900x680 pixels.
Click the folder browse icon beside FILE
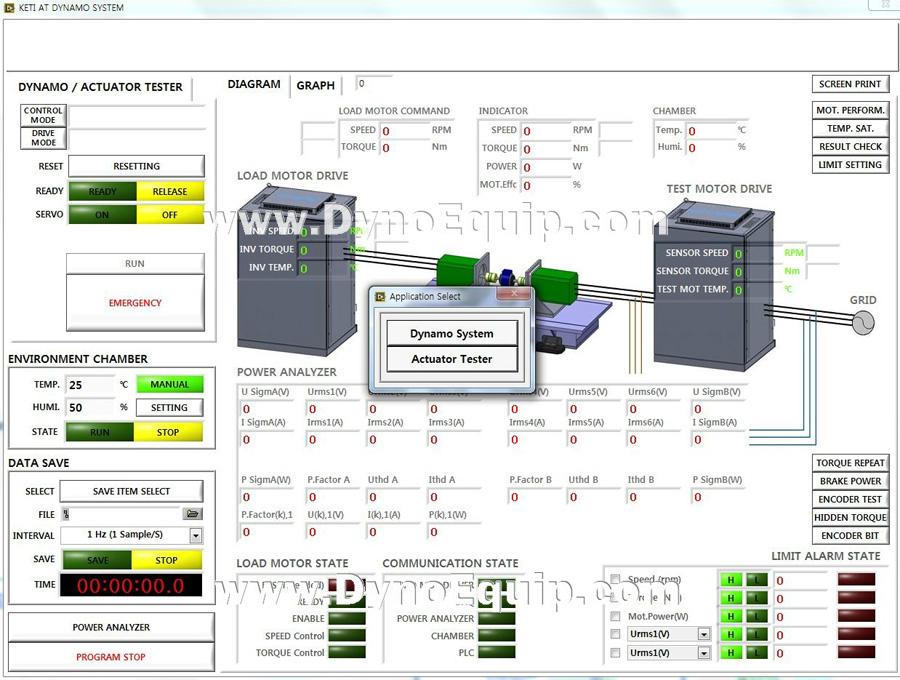(x=193, y=514)
